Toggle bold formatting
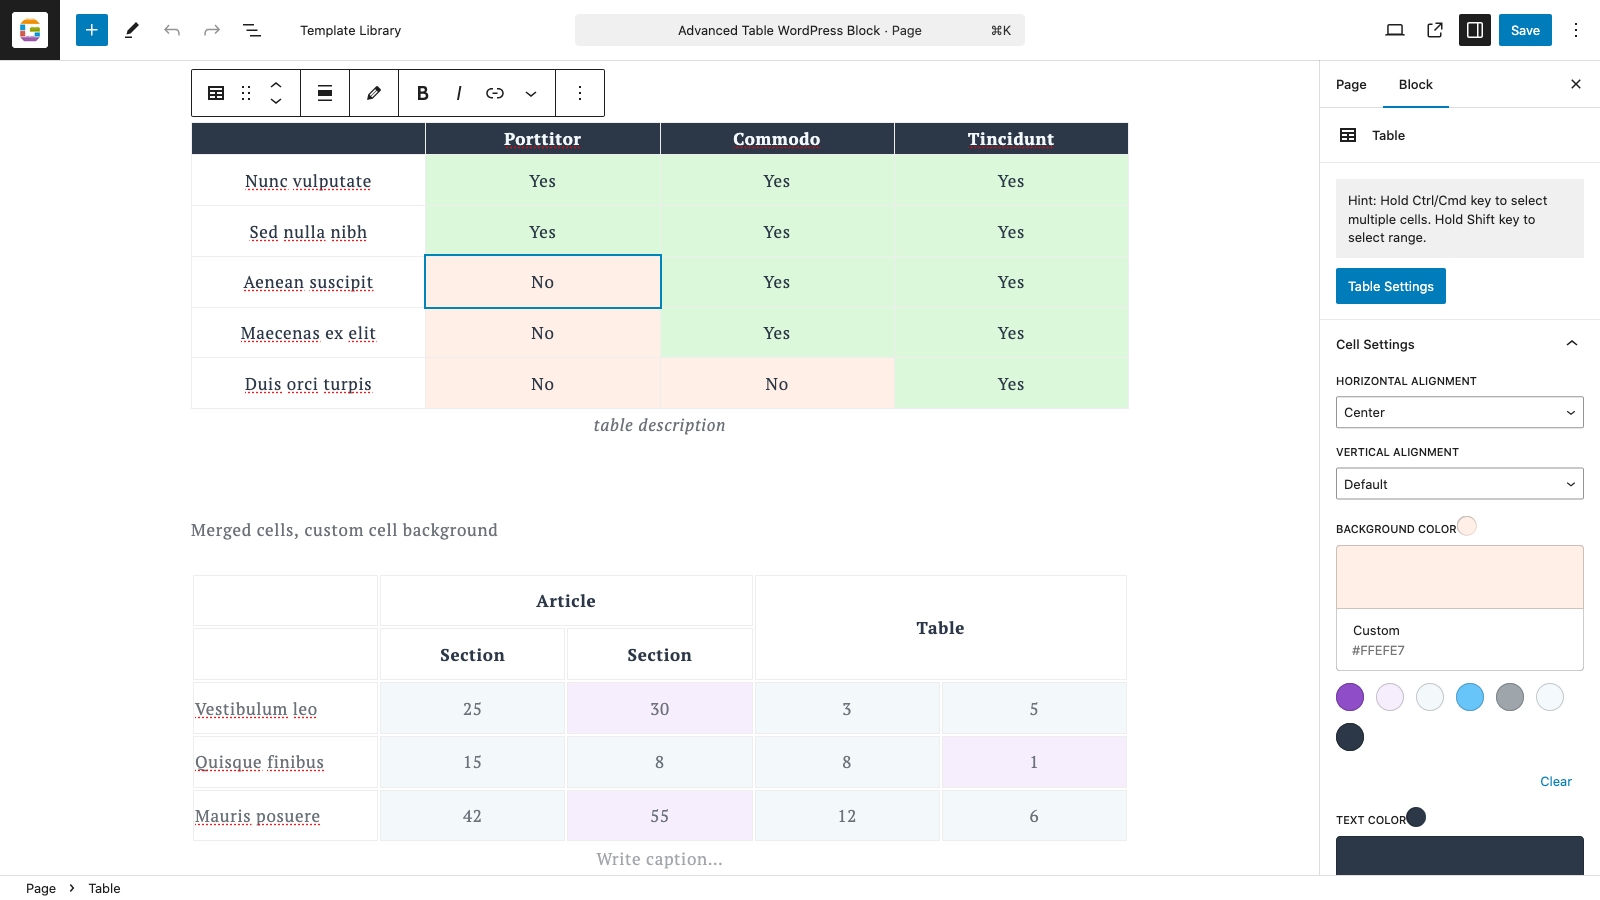This screenshot has height=900, width=1600. pos(423,93)
